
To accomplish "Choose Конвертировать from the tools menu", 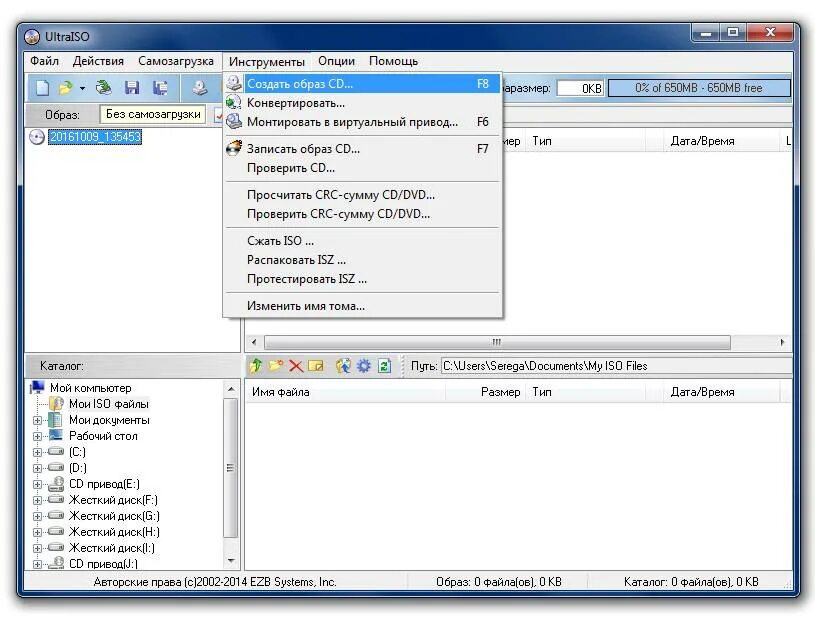I will pos(363,102).
